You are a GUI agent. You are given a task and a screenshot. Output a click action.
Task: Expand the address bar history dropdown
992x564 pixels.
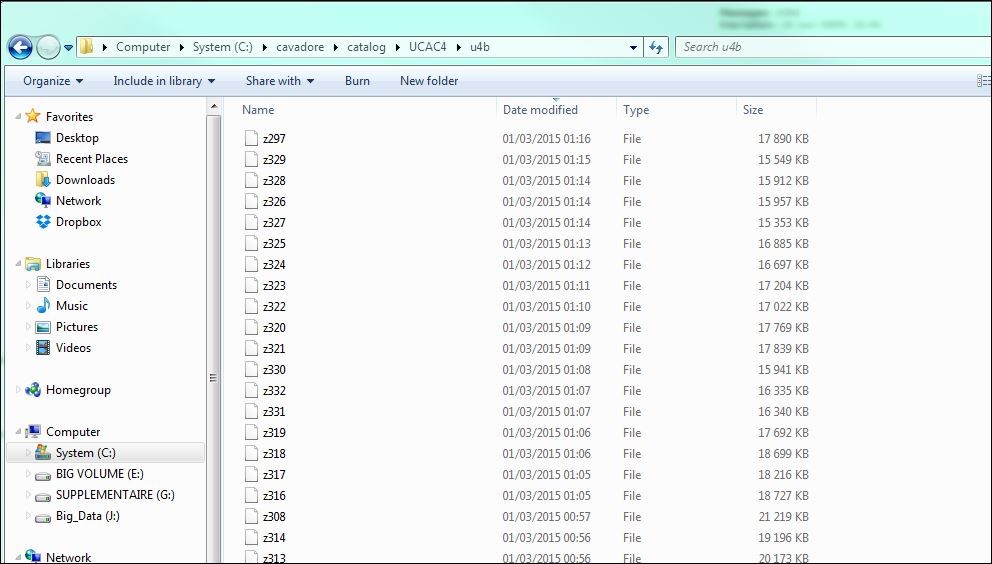[633, 47]
